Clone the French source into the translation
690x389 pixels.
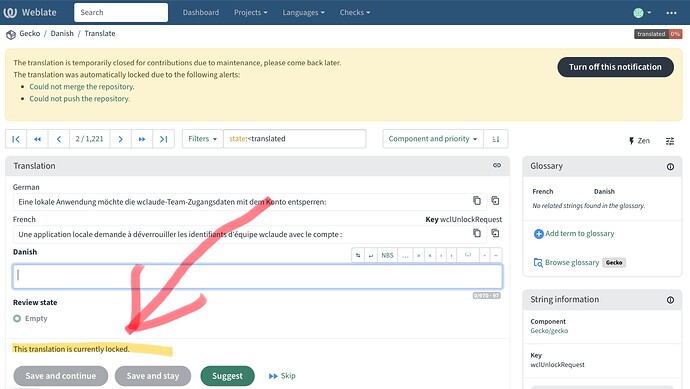(495, 233)
